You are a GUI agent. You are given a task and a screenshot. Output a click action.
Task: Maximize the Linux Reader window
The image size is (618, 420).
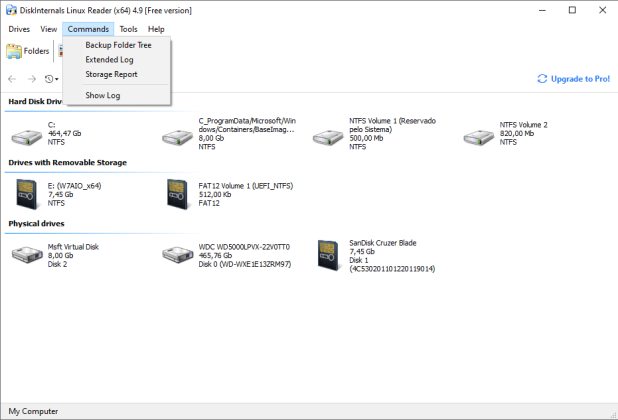click(x=572, y=10)
